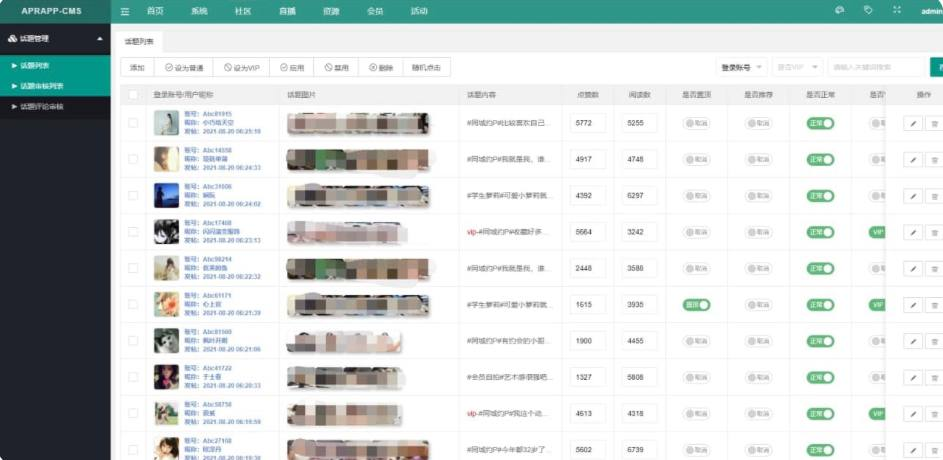
Task: Click the 添加 add button
Action: point(137,67)
